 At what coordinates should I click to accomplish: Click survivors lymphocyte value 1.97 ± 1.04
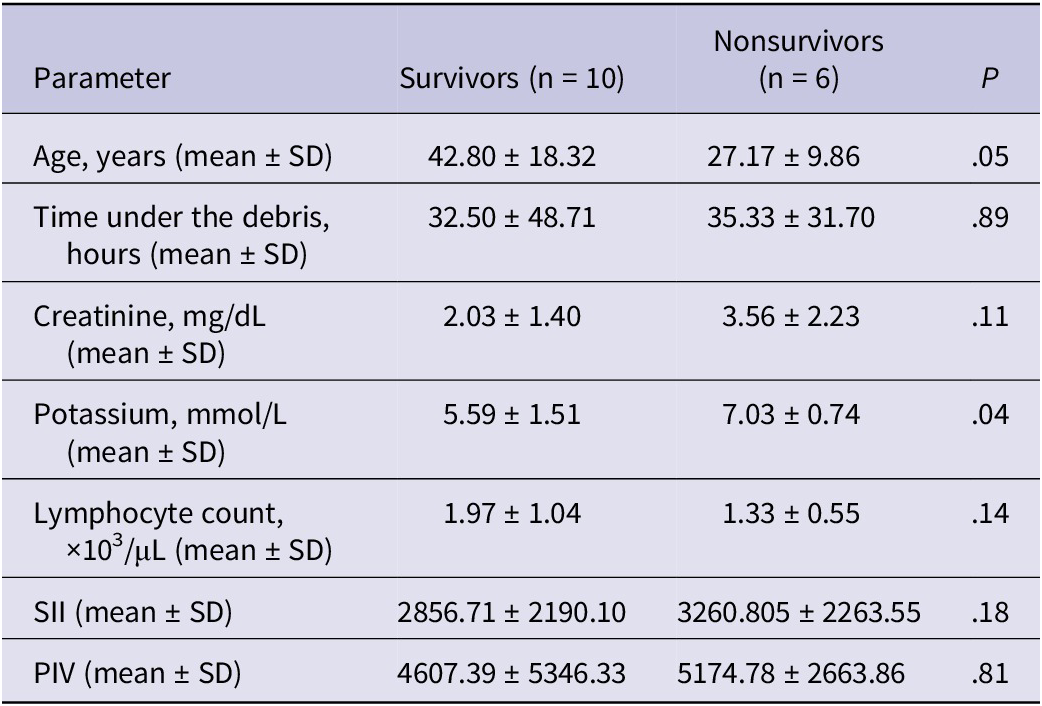511,515
